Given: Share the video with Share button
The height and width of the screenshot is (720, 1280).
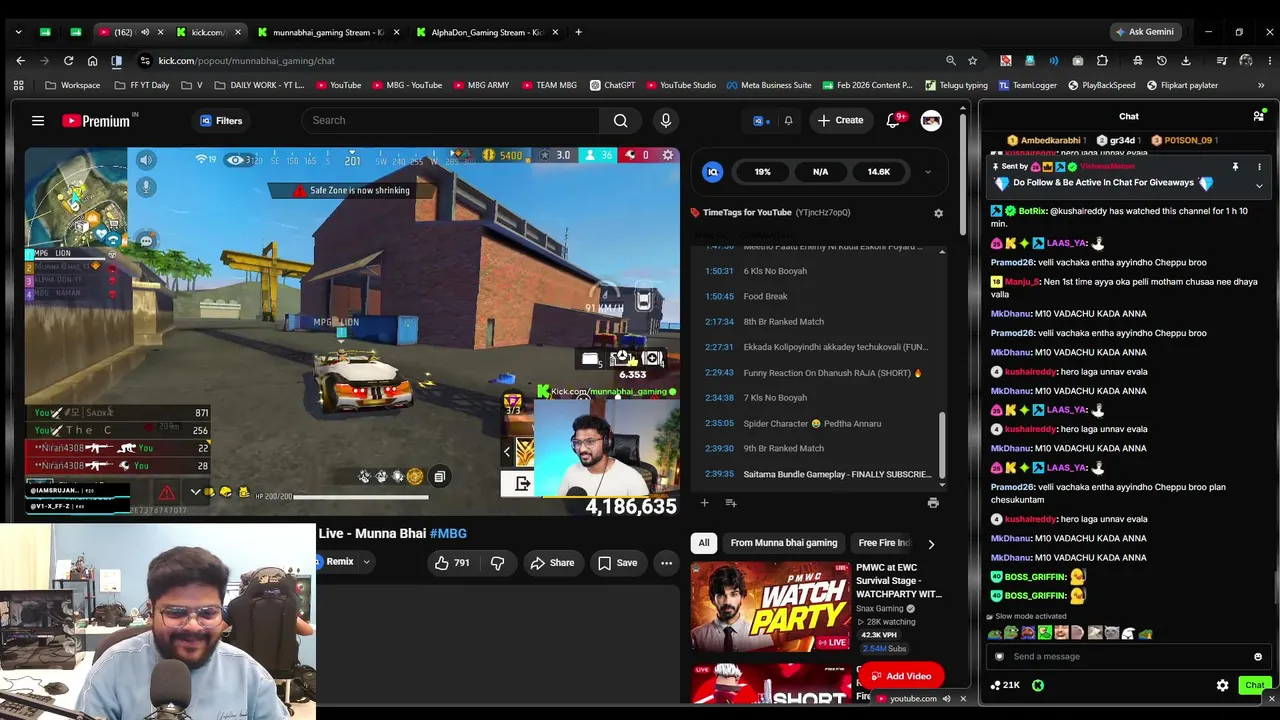Looking at the screenshot, I should click(x=552, y=563).
